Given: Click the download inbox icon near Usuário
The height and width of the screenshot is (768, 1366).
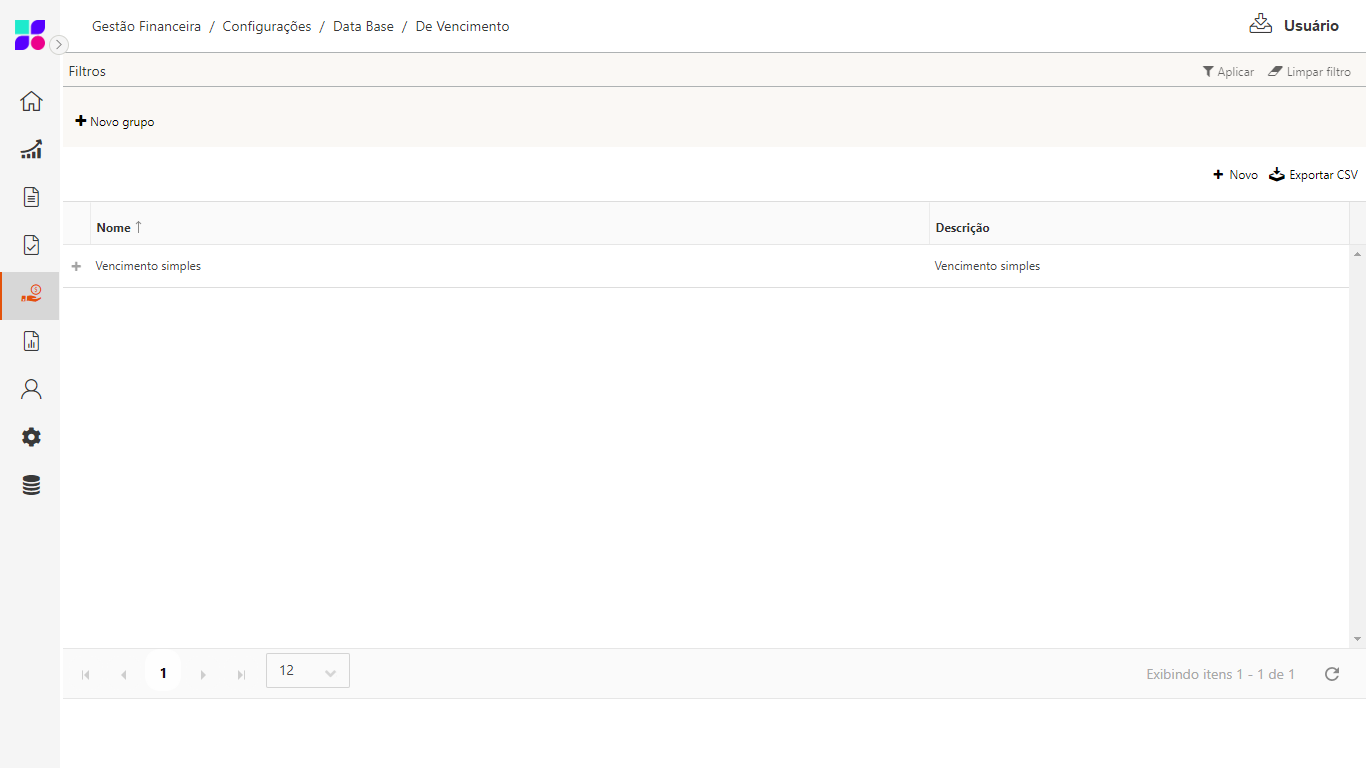Looking at the screenshot, I should coord(1260,24).
